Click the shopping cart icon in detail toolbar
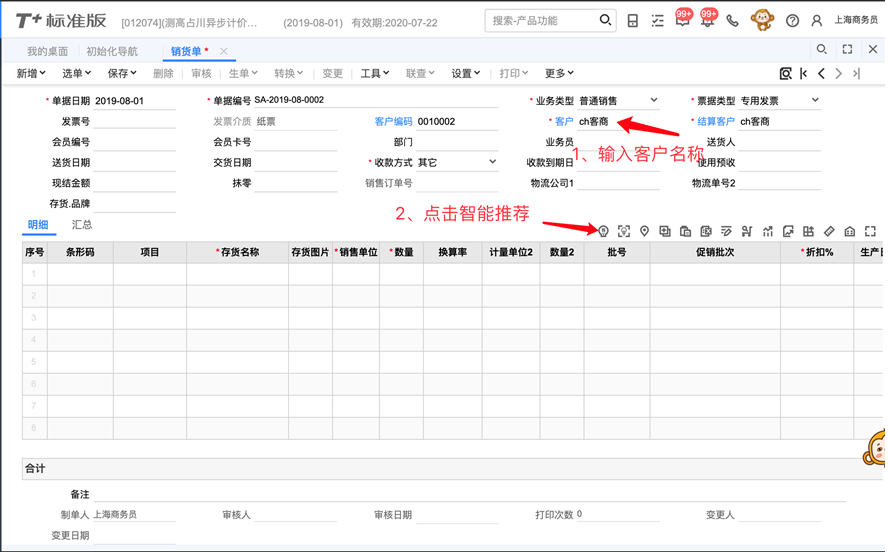 pyautogui.click(x=746, y=231)
